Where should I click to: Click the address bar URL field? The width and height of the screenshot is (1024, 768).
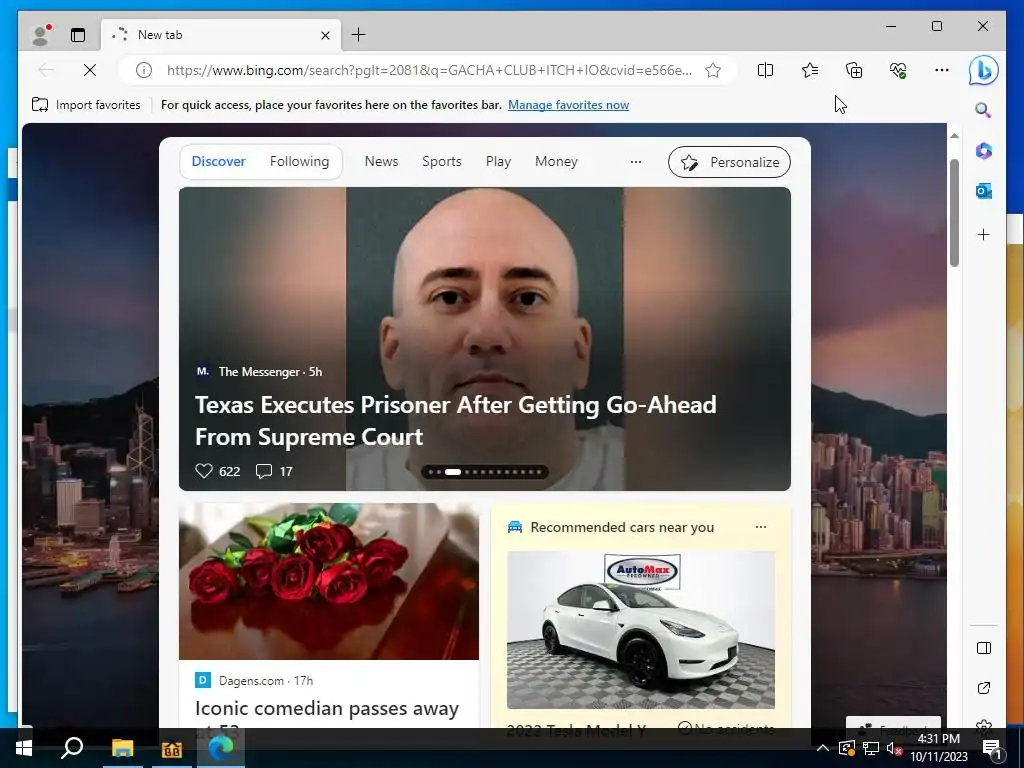pyautogui.click(x=429, y=70)
